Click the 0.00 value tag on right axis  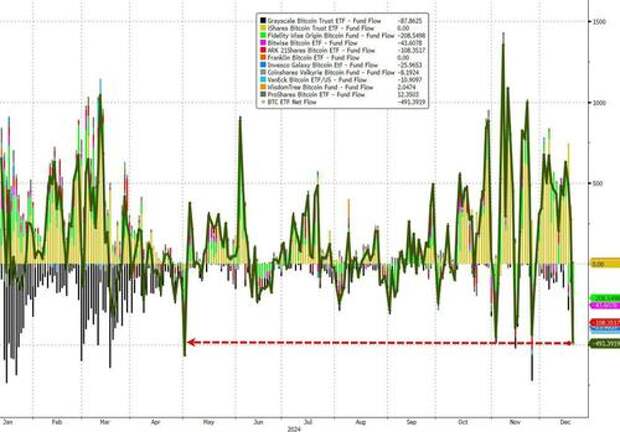point(600,264)
